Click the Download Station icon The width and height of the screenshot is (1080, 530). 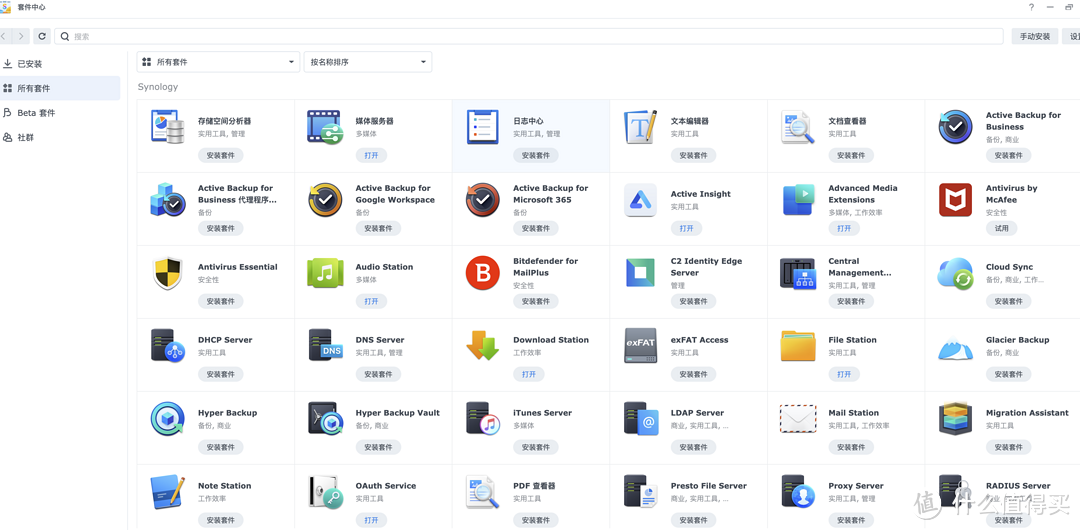tap(482, 346)
